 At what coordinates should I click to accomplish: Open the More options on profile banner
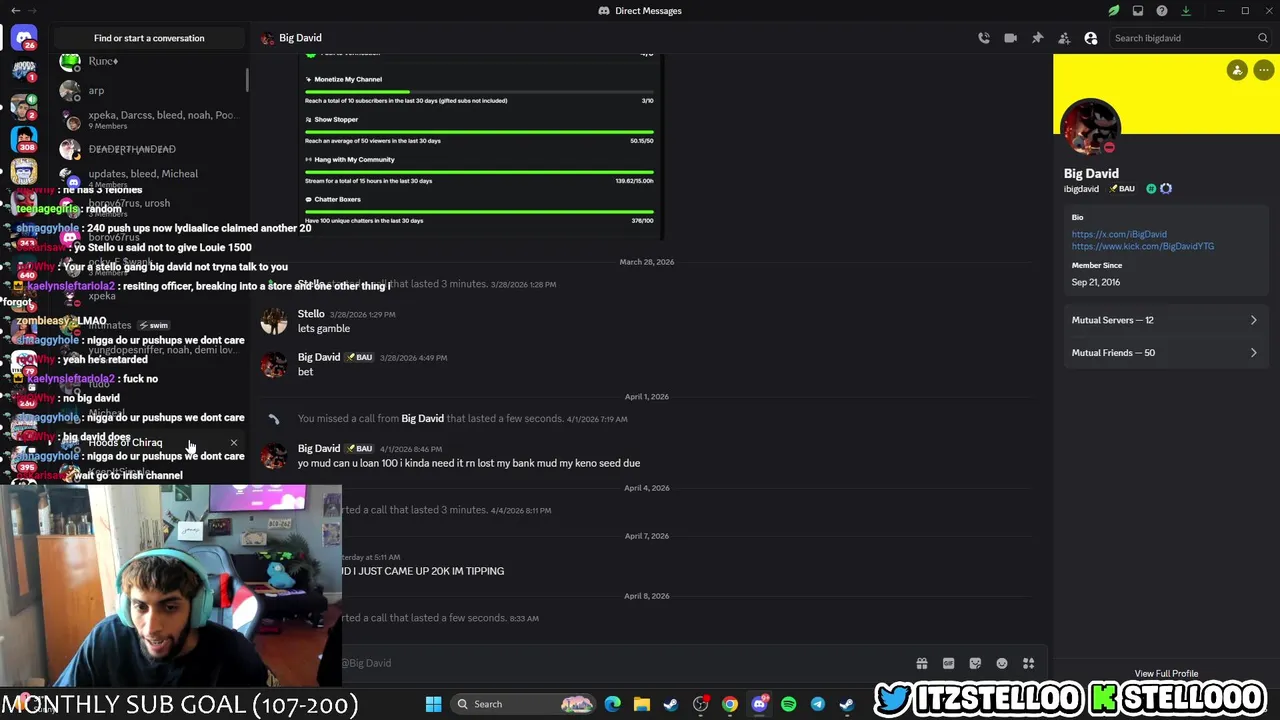(x=1264, y=70)
